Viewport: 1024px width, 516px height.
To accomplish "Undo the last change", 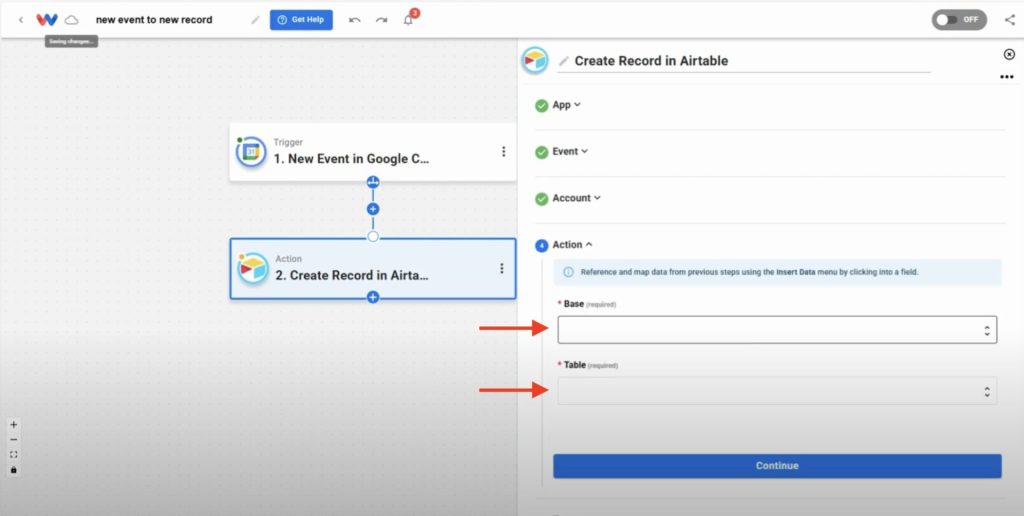I will (355, 20).
